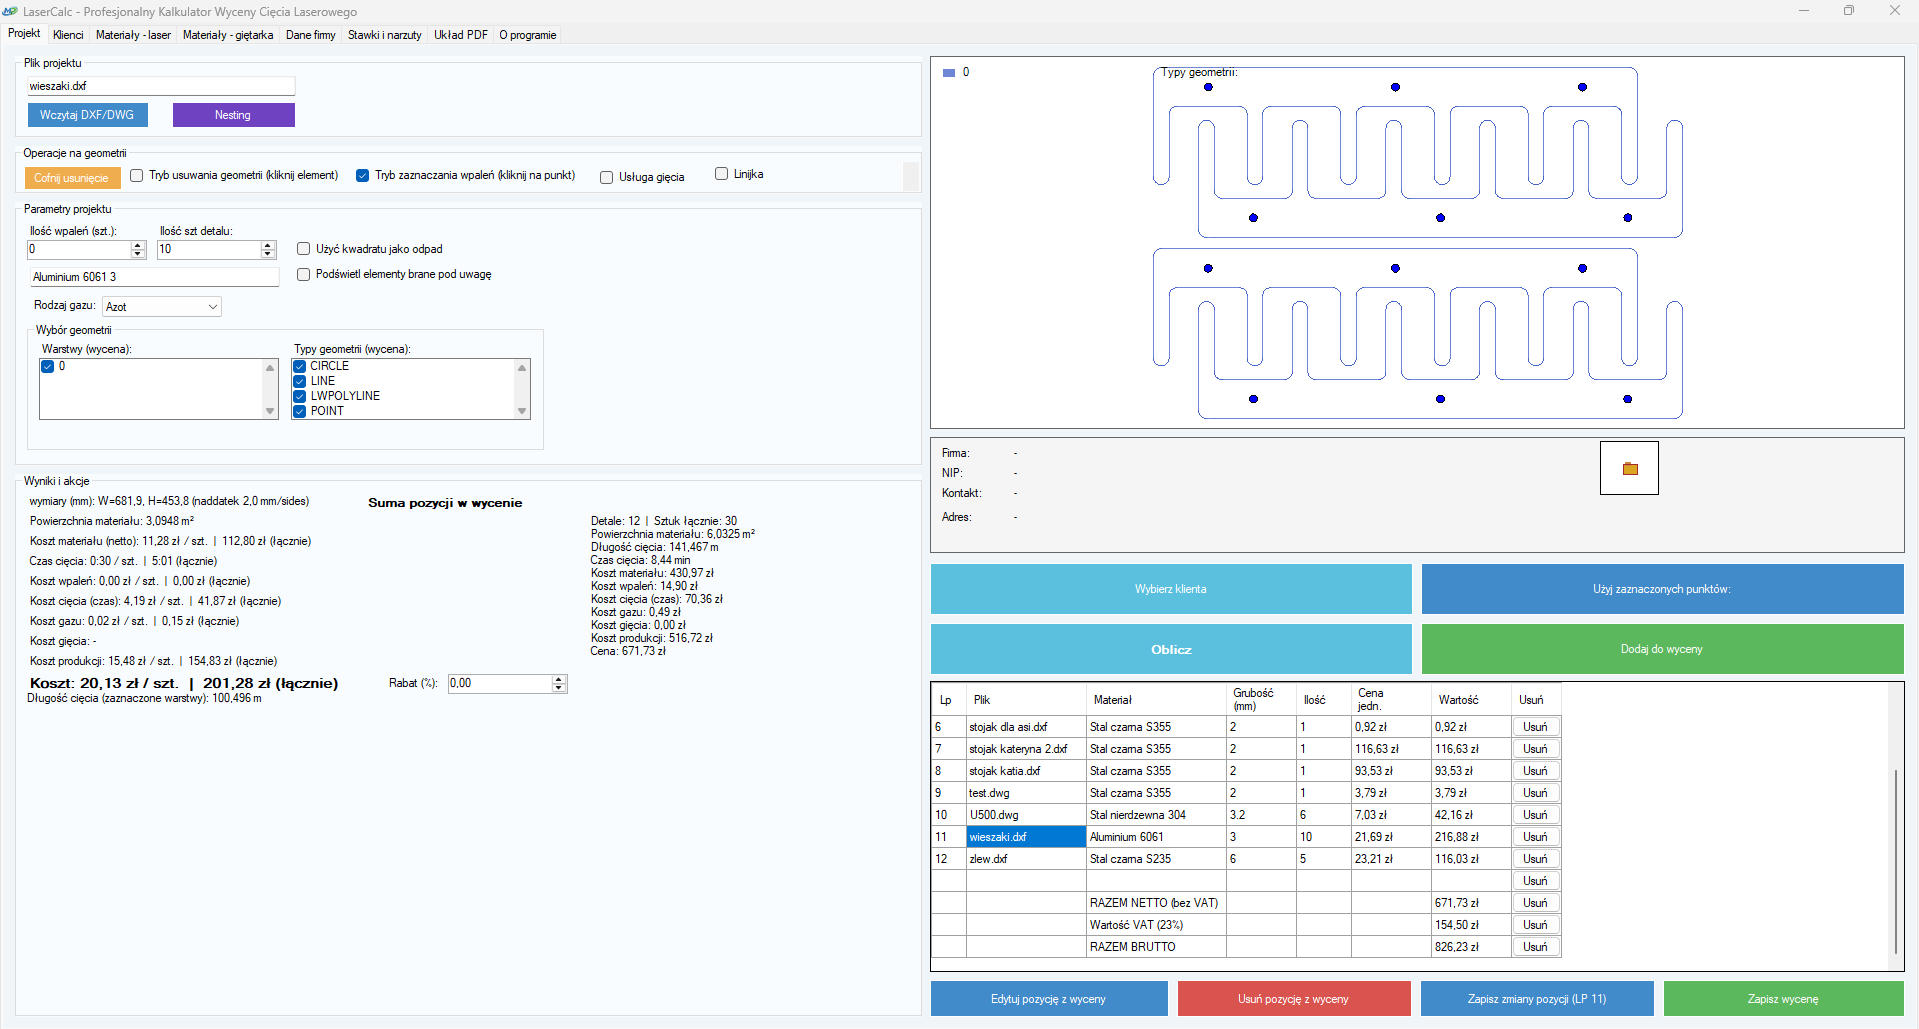
Task: Select the U500.dwg row in quote table
Action: [x=1025, y=815]
